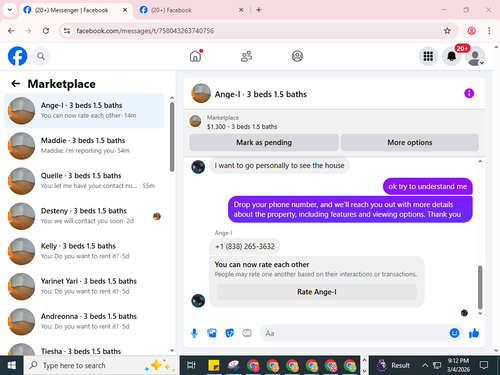
Task: Close the Messenger browser tab
Action: 125,10
